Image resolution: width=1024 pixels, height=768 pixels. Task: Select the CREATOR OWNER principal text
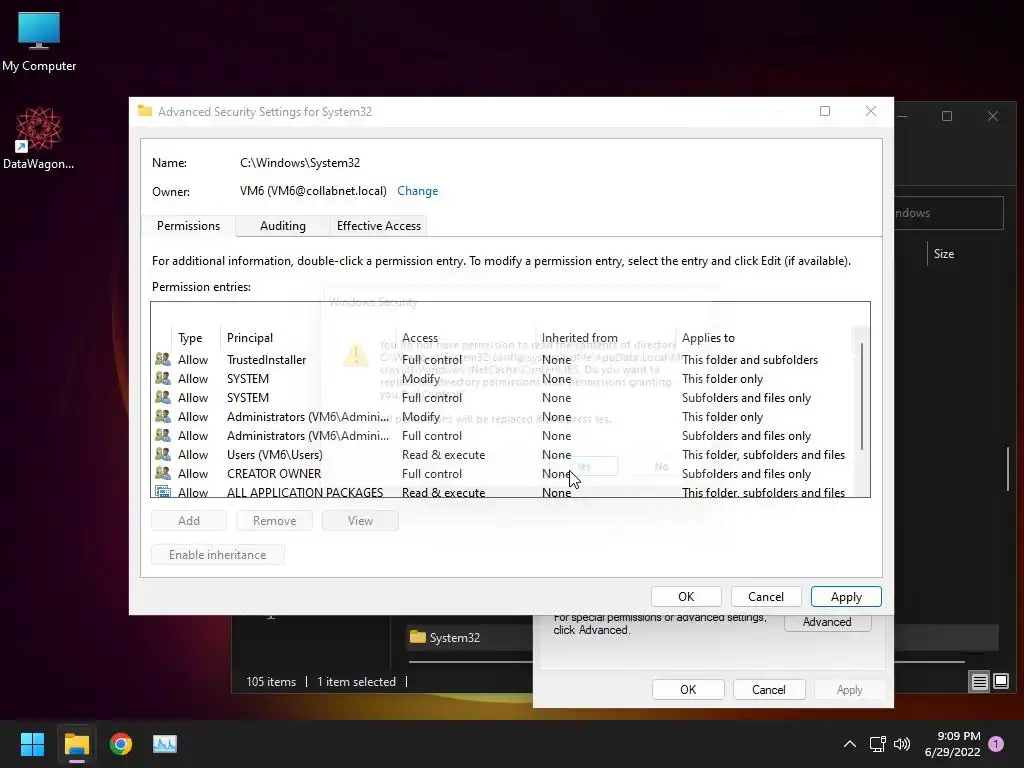[x=274, y=473]
